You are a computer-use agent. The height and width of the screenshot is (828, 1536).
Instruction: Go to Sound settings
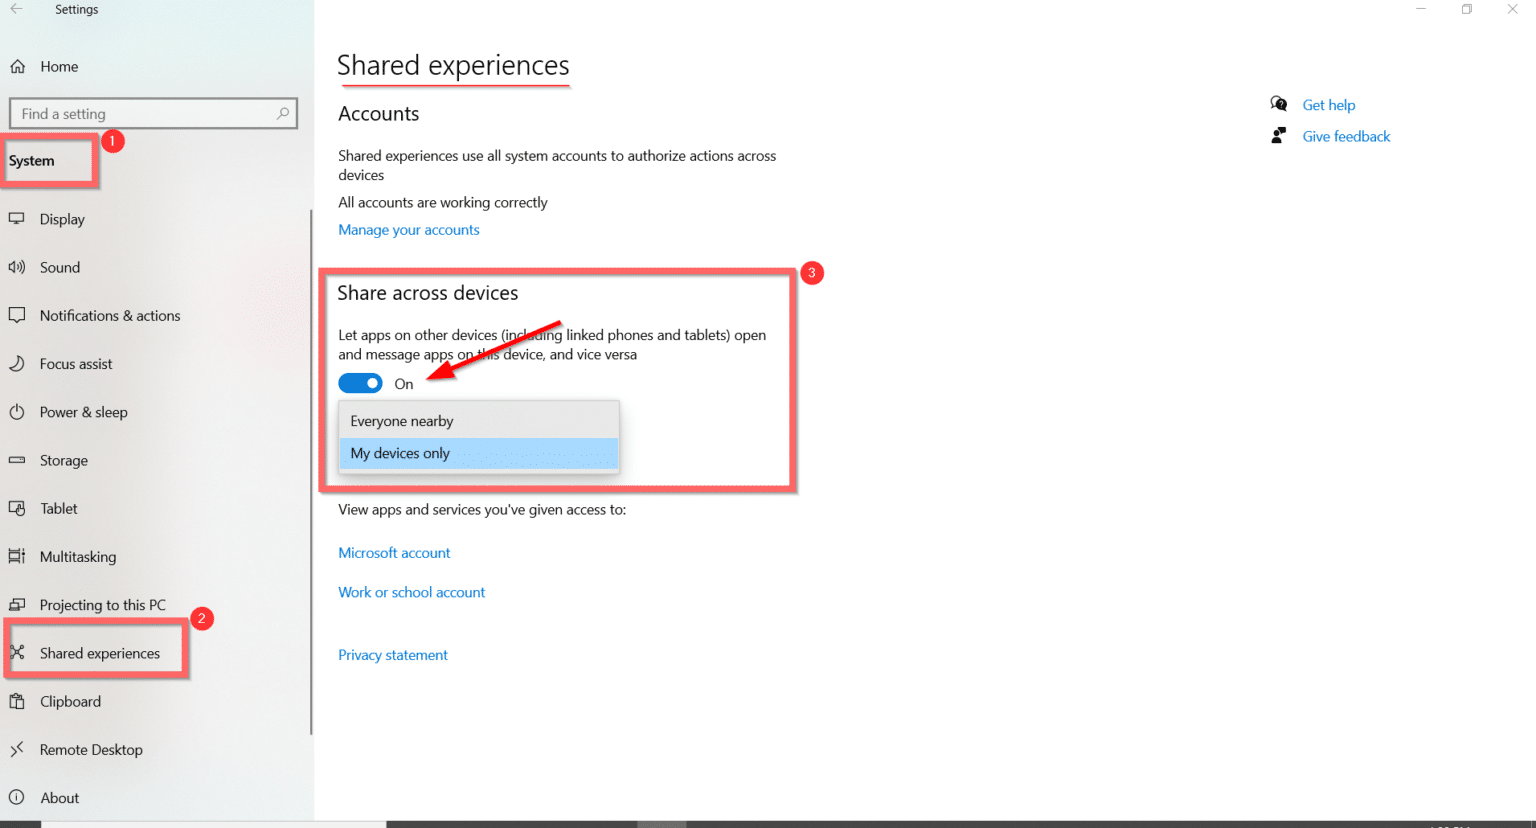tap(60, 267)
